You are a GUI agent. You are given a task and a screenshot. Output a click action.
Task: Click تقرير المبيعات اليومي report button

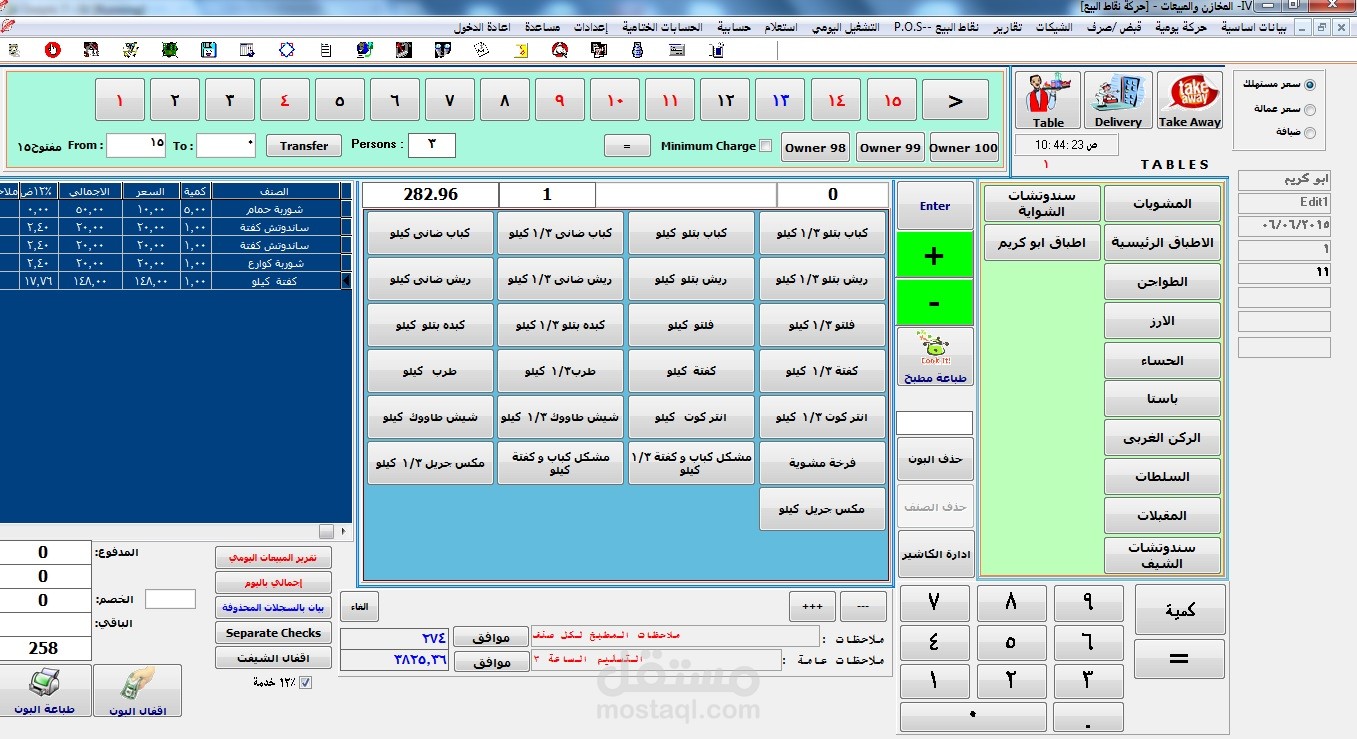(273, 558)
